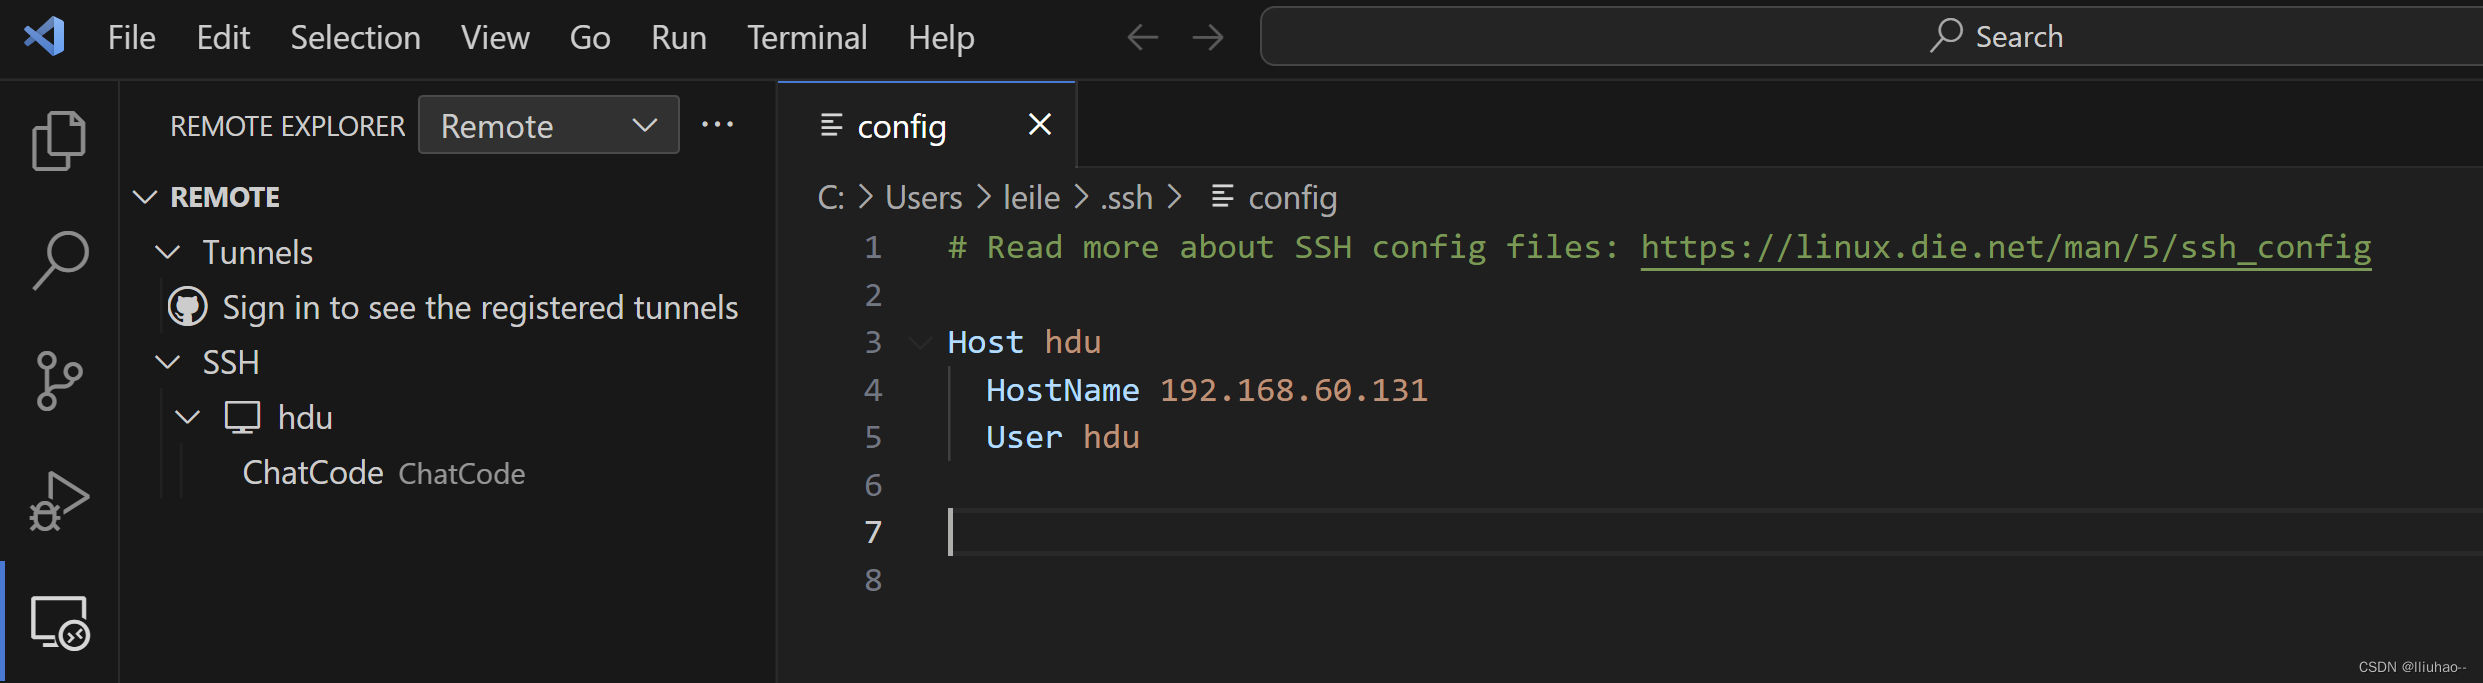Click line number 8 in the gutter
Image resolution: width=2483 pixels, height=683 pixels.
(x=873, y=580)
